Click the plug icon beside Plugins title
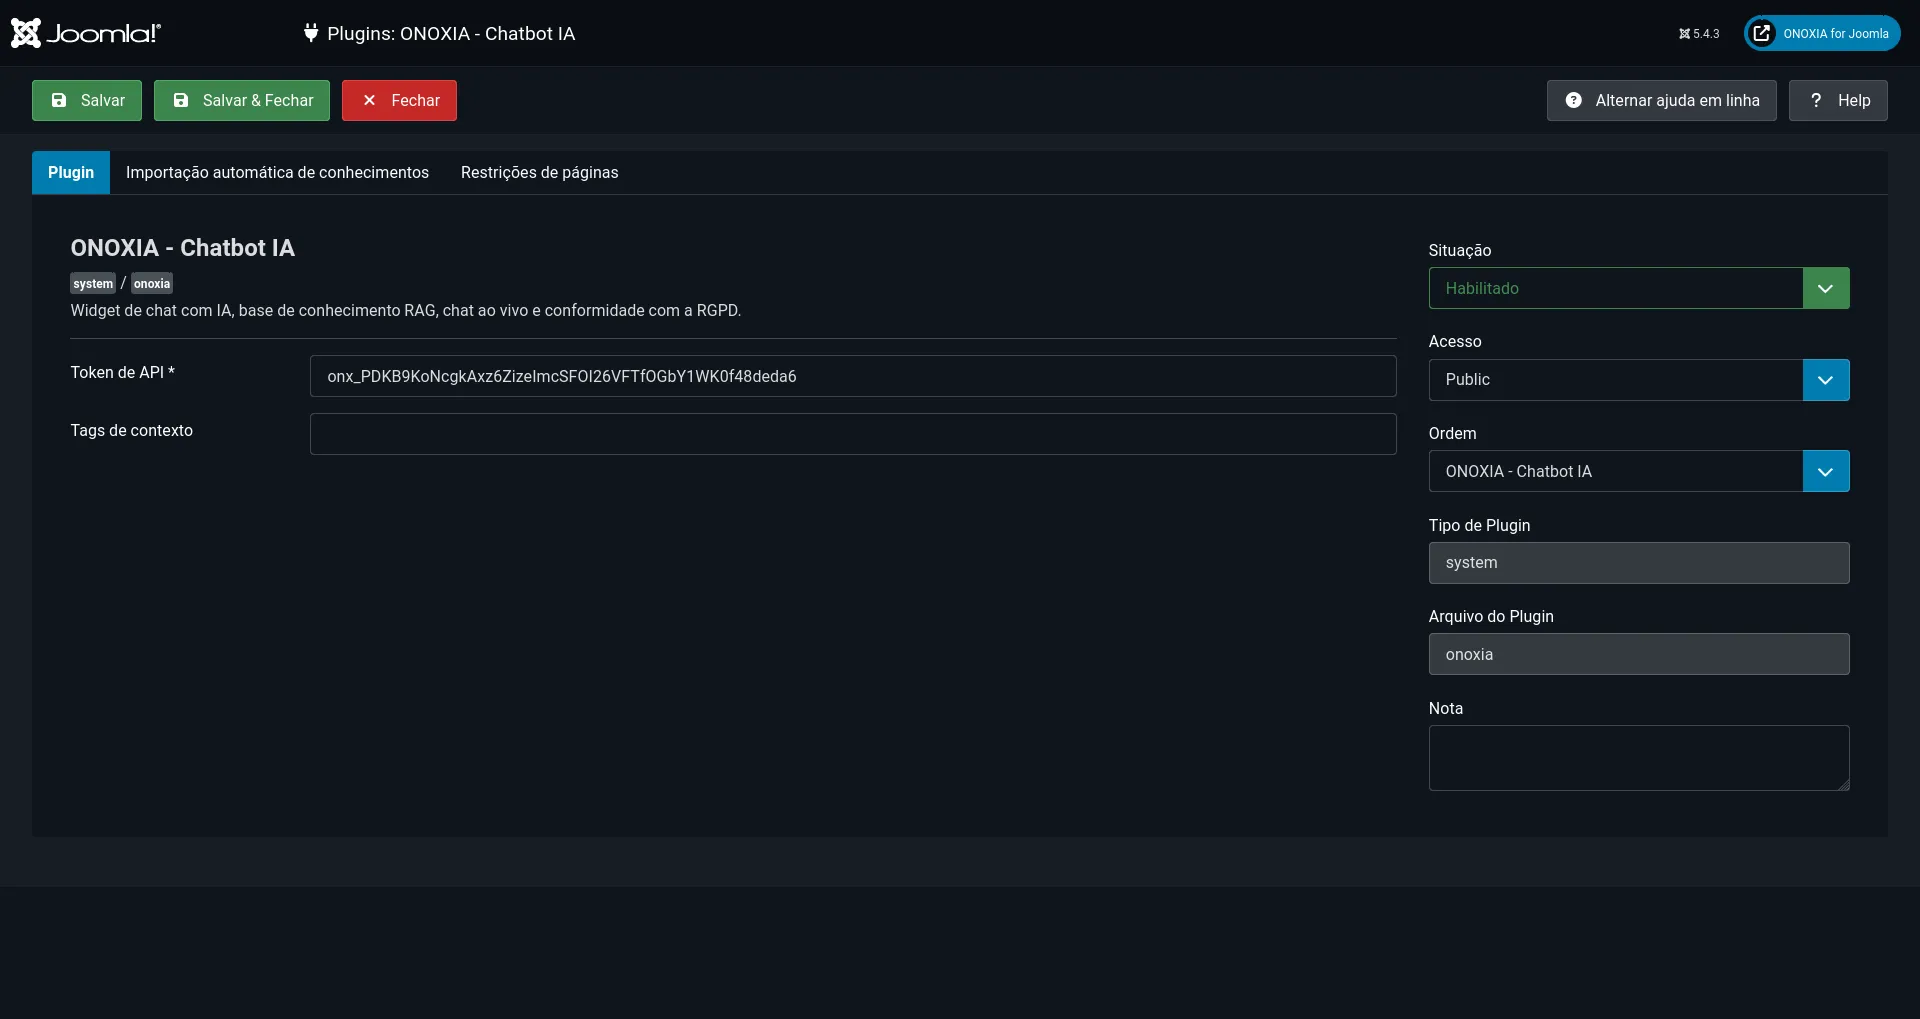Image resolution: width=1920 pixels, height=1019 pixels. point(311,33)
